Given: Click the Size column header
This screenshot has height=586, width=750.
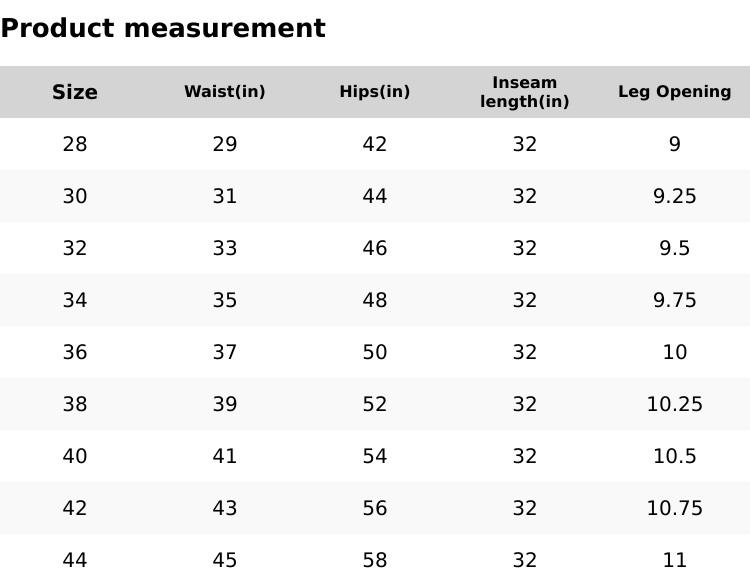Looking at the screenshot, I should 75,92.
